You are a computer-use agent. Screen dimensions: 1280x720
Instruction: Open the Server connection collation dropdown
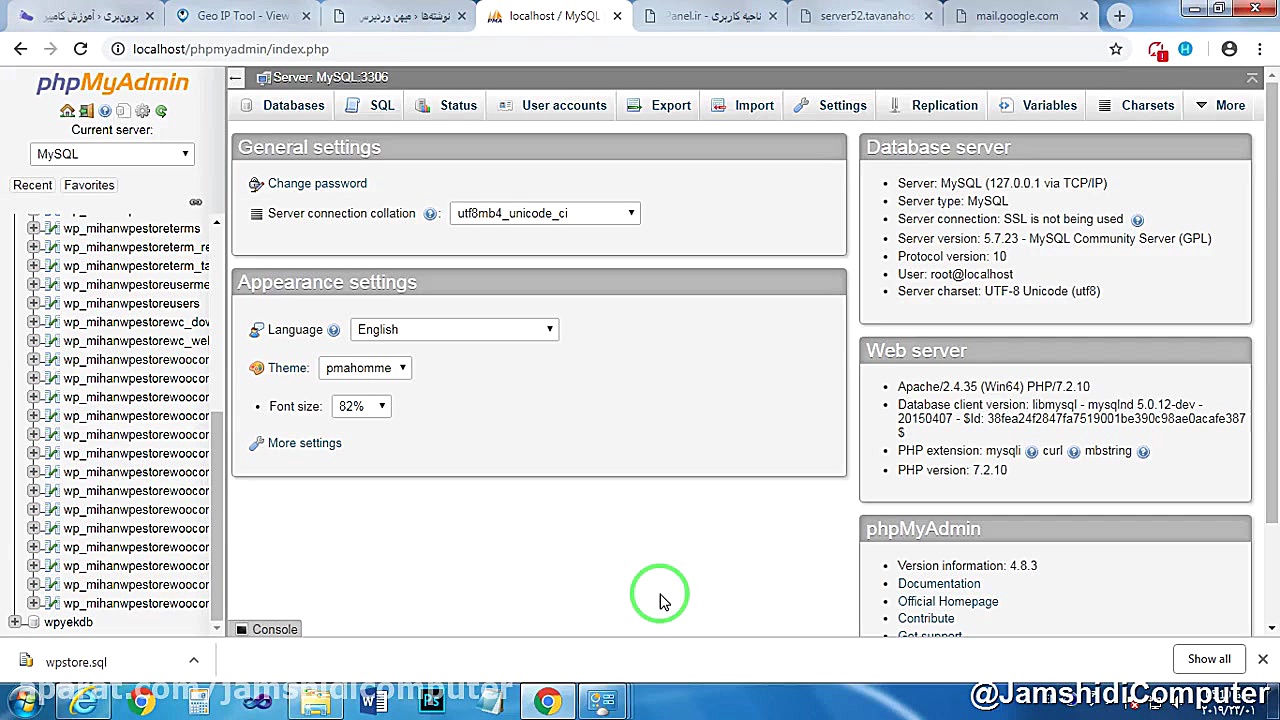point(545,213)
